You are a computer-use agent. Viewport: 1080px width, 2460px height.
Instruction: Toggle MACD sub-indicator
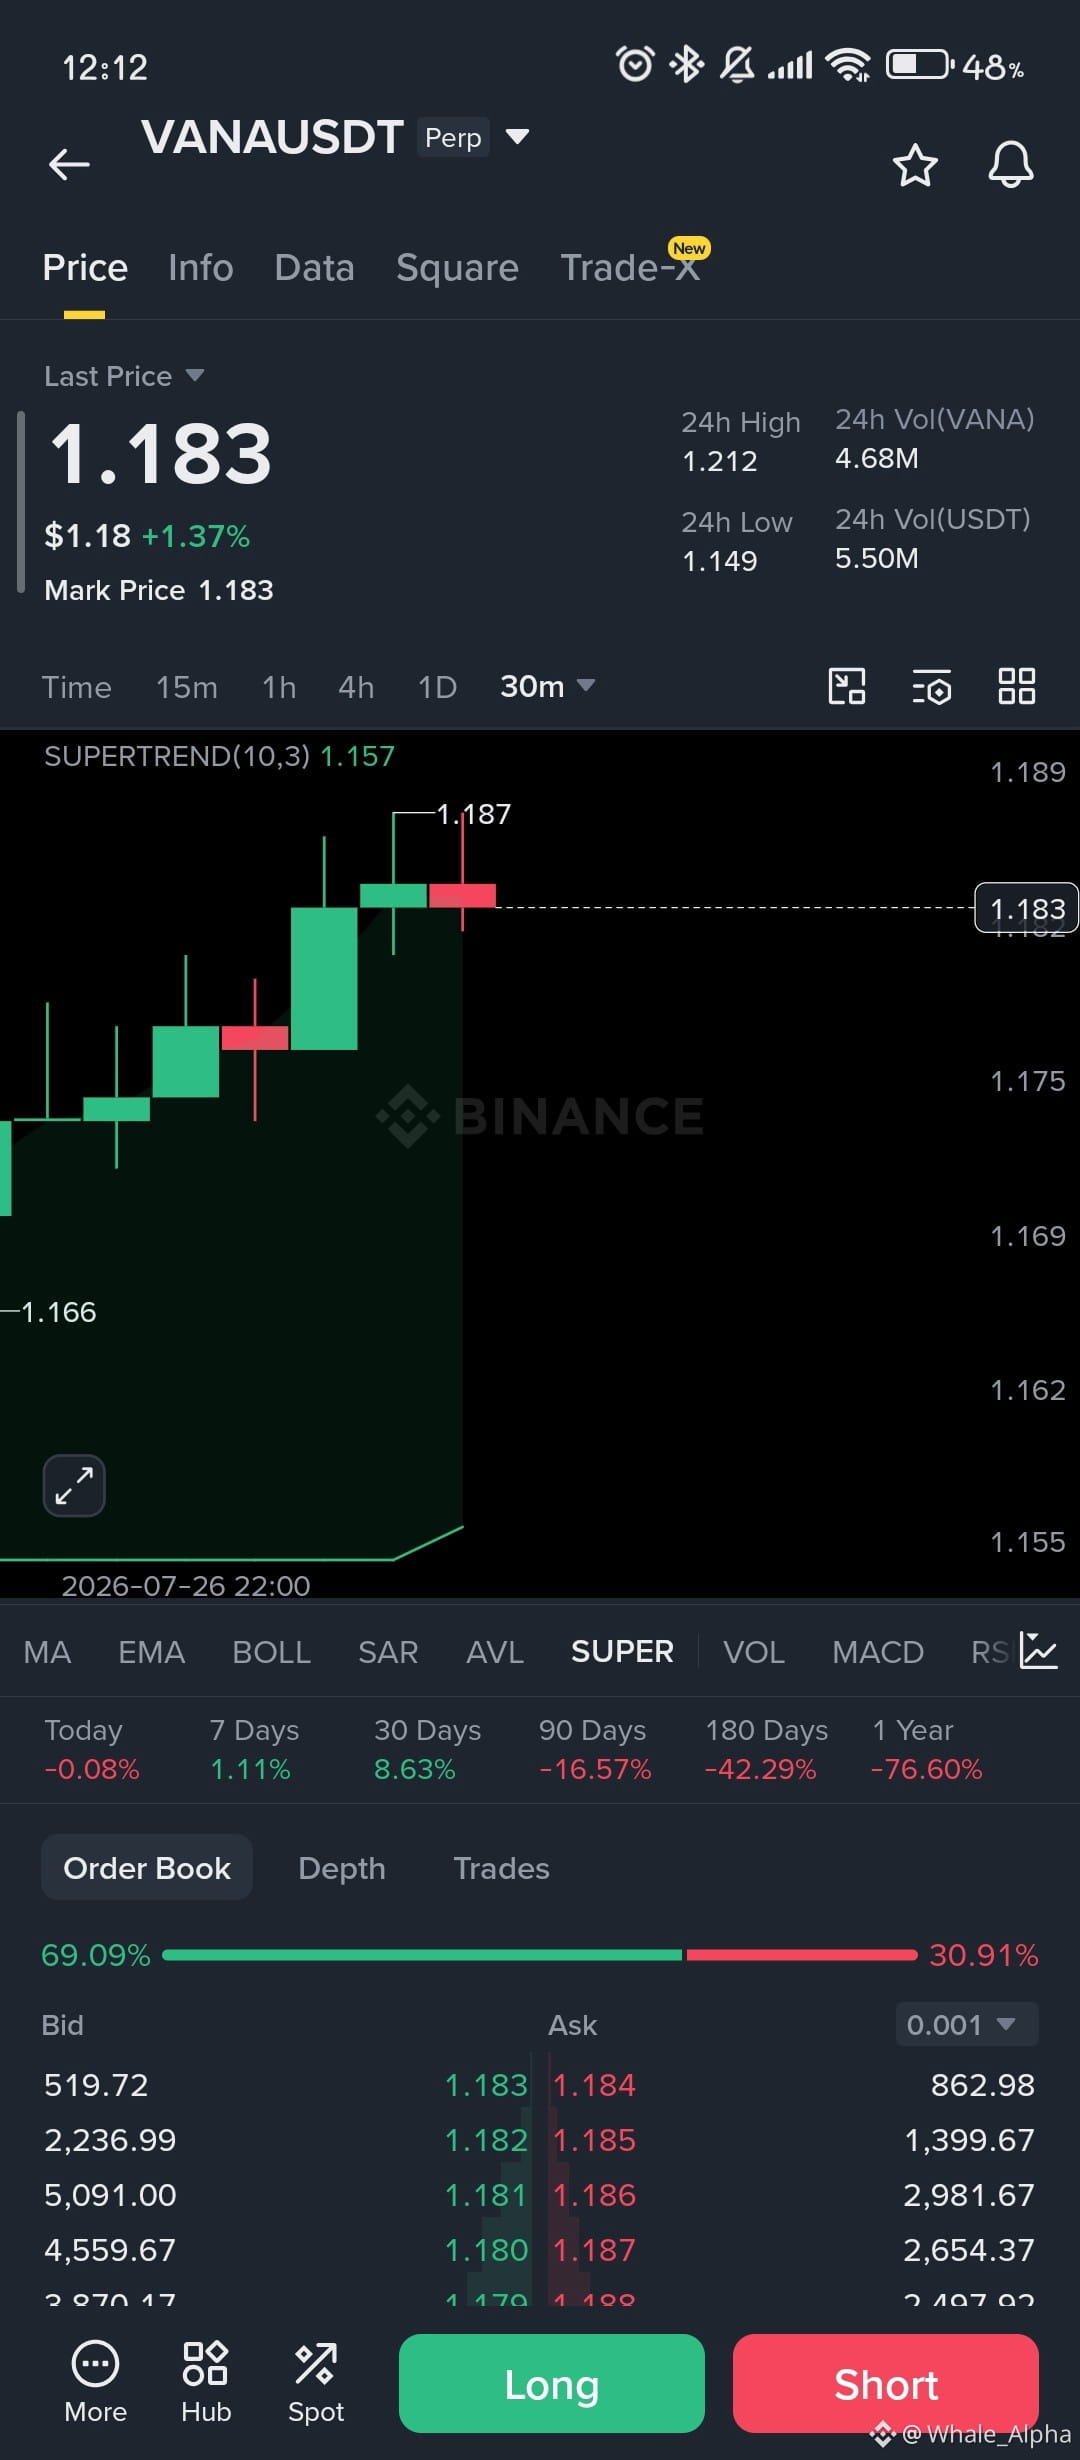(878, 1652)
